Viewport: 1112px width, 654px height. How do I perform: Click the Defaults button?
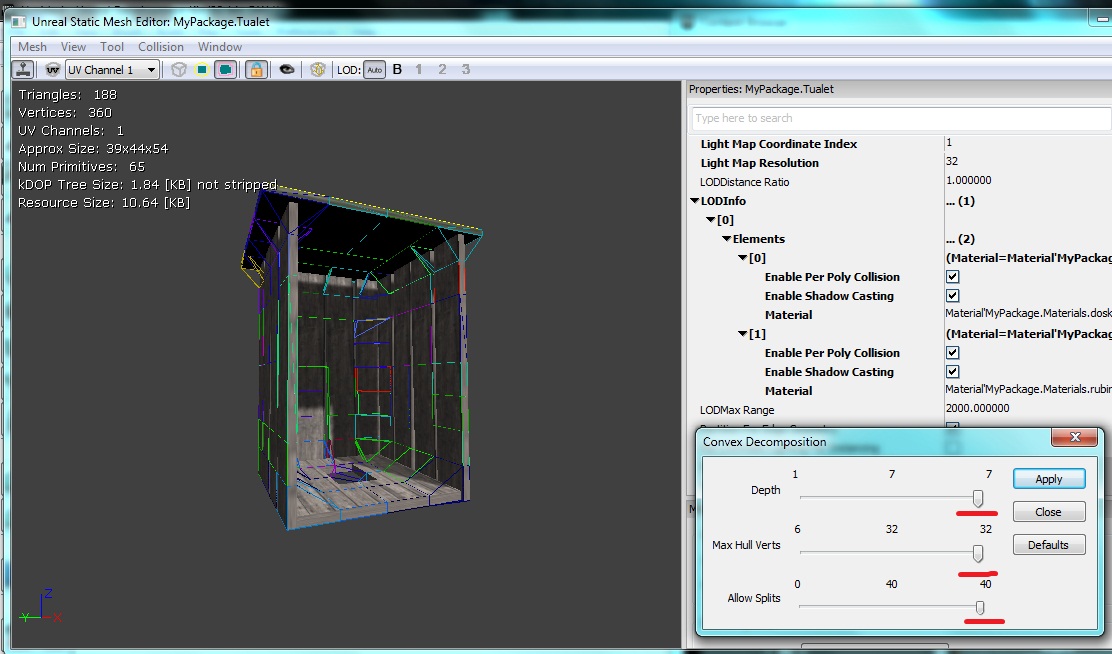coord(1048,545)
